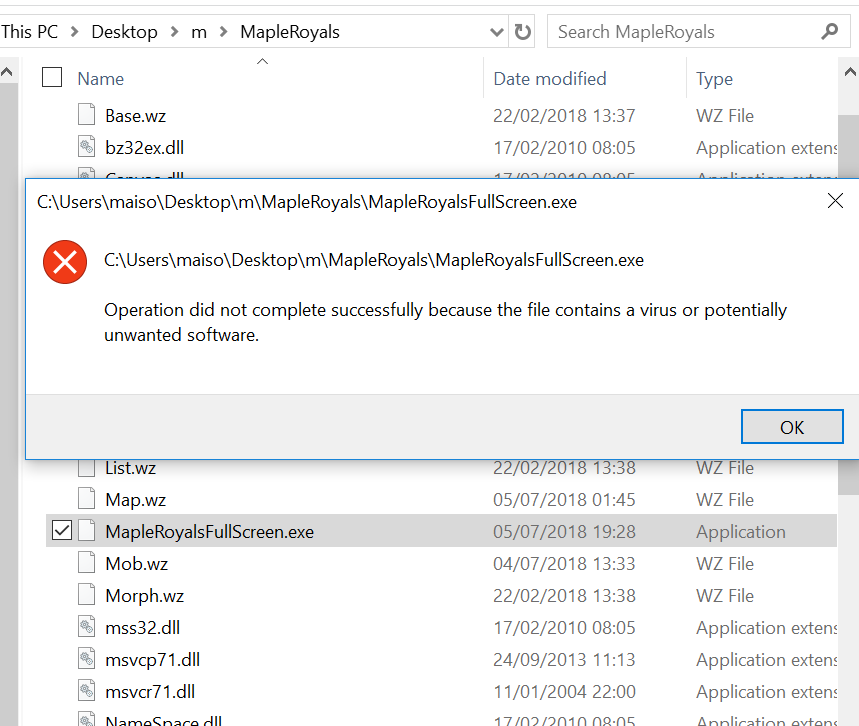Sort files by Type column
Screen dimensions: 859x726
[714, 79]
